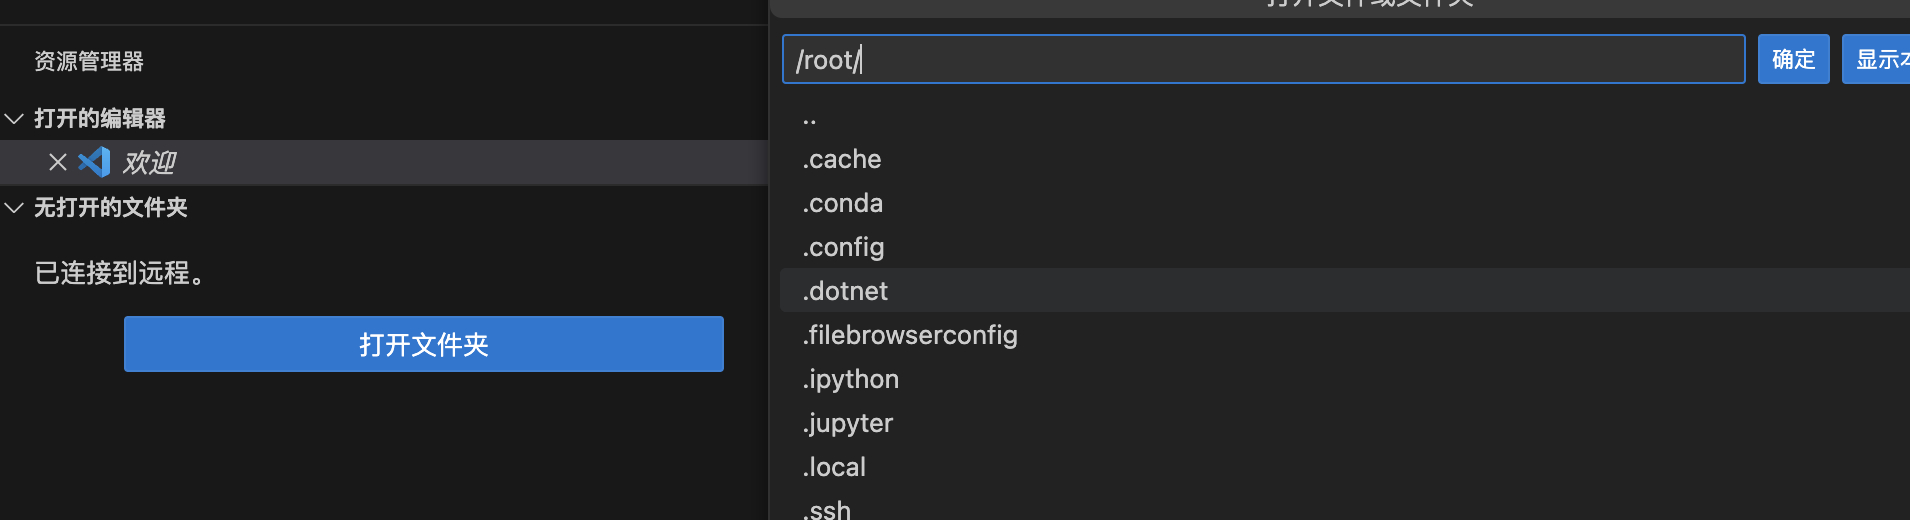Viewport: 1910px width, 520px height.
Task: Select the .ipython folder
Action: [x=851, y=379]
